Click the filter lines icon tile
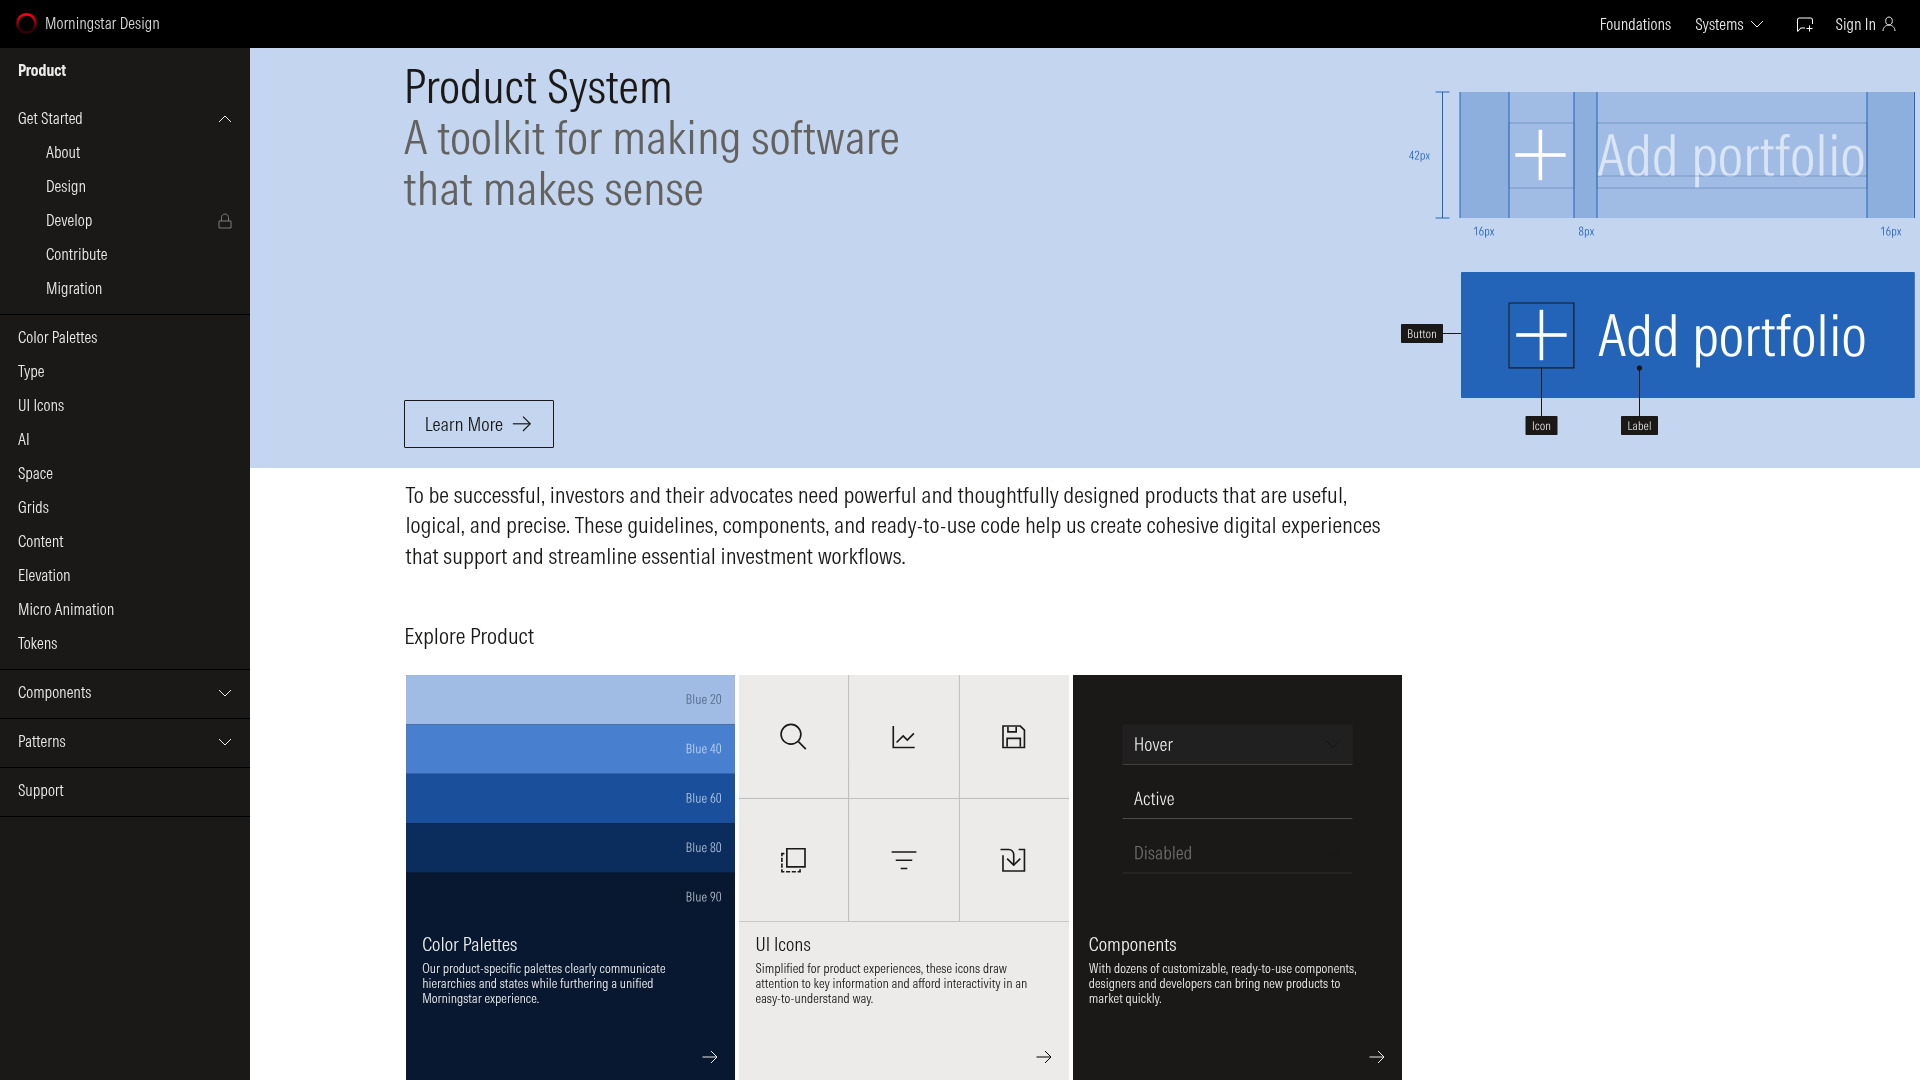The width and height of the screenshot is (1920, 1080). pyautogui.click(x=904, y=860)
